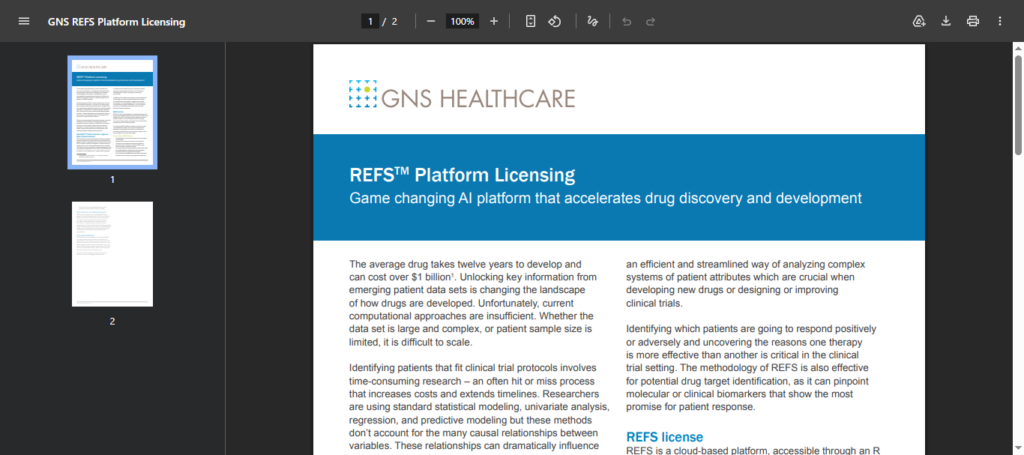Click the zoom out minus button
The height and width of the screenshot is (455, 1024).
point(431,21)
